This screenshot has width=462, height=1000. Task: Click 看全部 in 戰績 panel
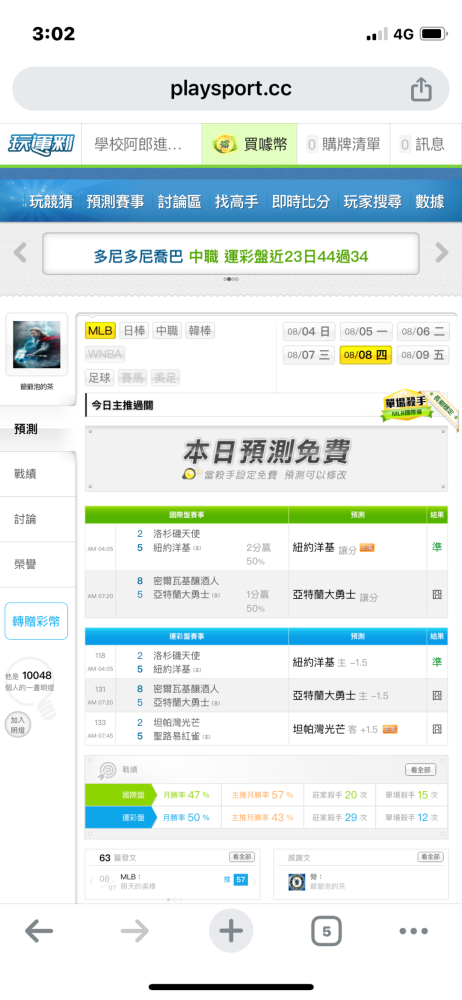click(x=421, y=770)
